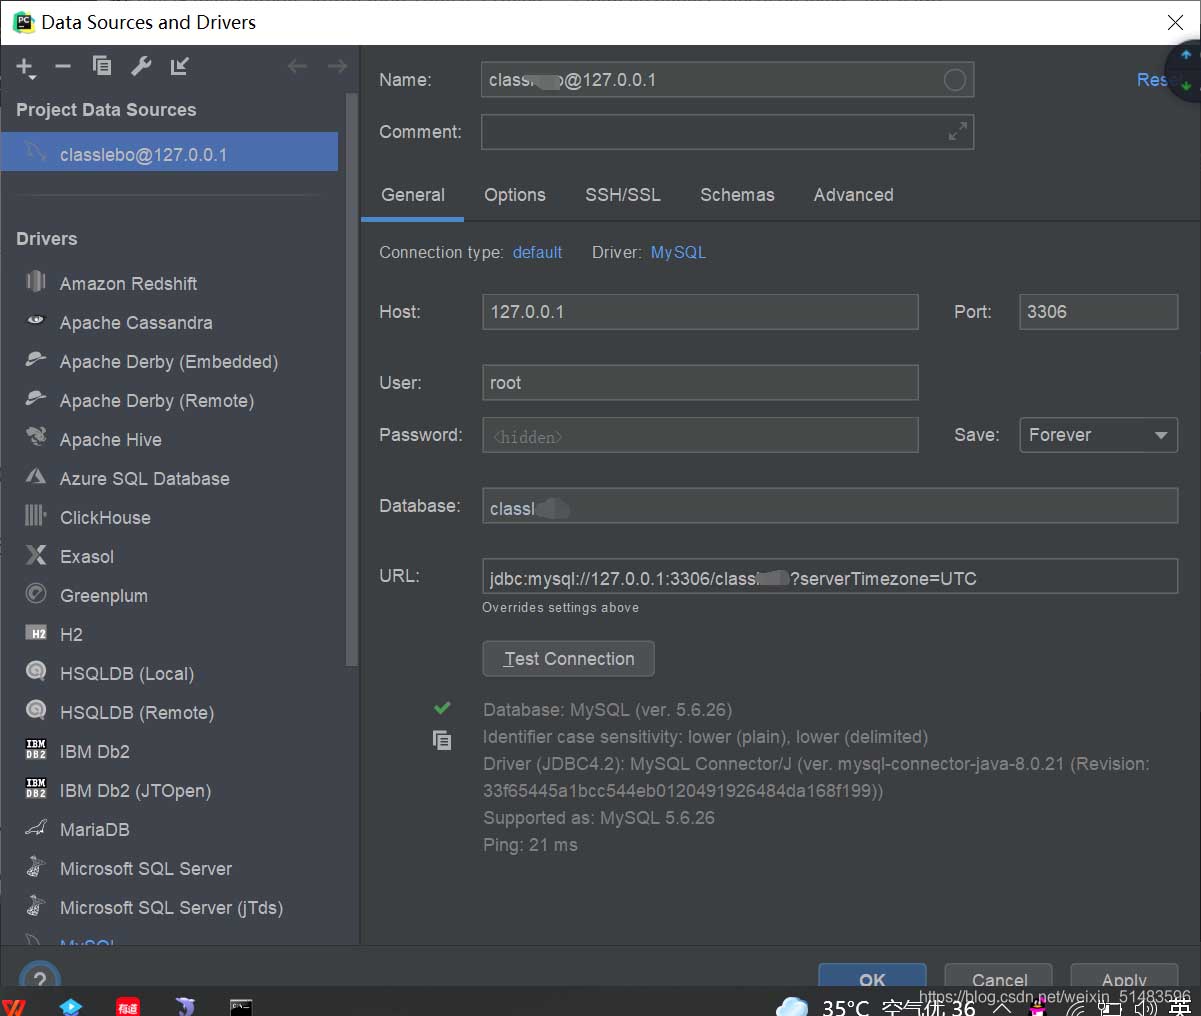1201x1016 pixels.
Task: Click the H2 driver icon
Action: [x=36, y=633]
